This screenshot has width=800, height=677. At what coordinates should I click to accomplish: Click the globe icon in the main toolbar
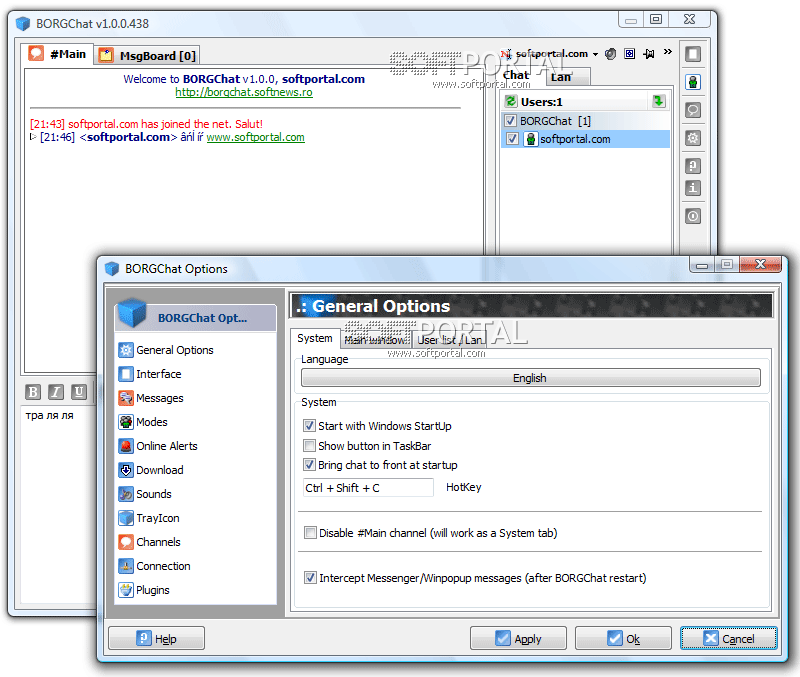(x=610, y=54)
